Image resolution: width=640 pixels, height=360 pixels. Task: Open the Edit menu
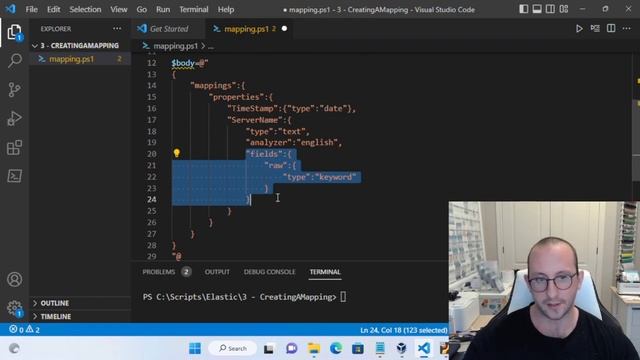[x=53, y=9]
